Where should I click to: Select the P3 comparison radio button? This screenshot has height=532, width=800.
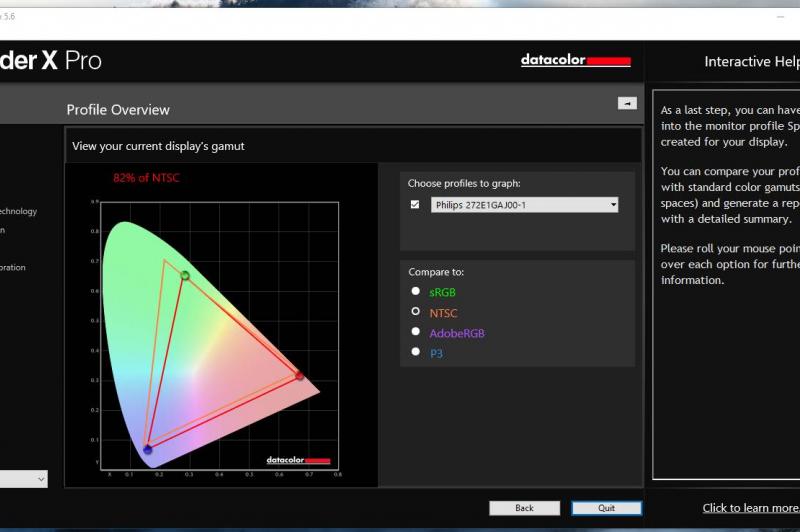(x=415, y=351)
